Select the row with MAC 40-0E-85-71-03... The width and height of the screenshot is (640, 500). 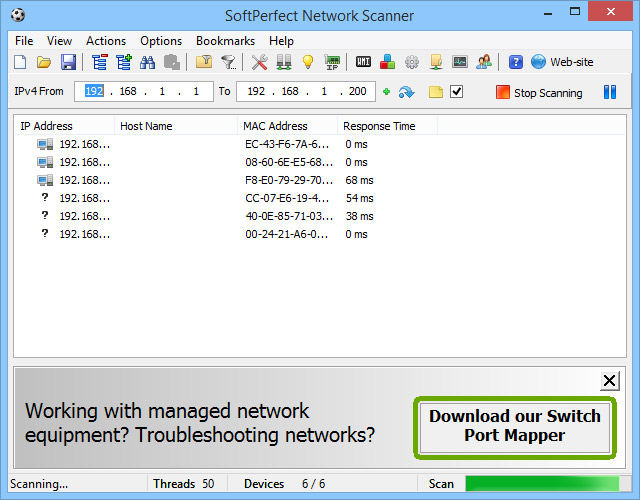pos(320,216)
